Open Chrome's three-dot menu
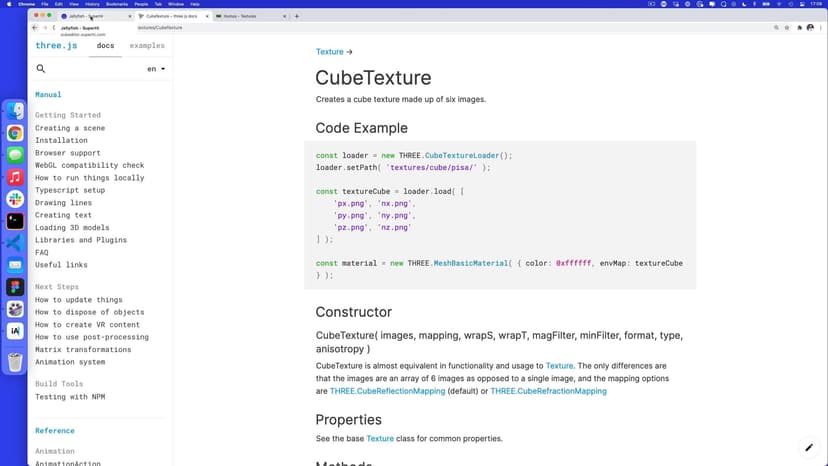Image resolution: width=828 pixels, height=466 pixels. coord(822,28)
